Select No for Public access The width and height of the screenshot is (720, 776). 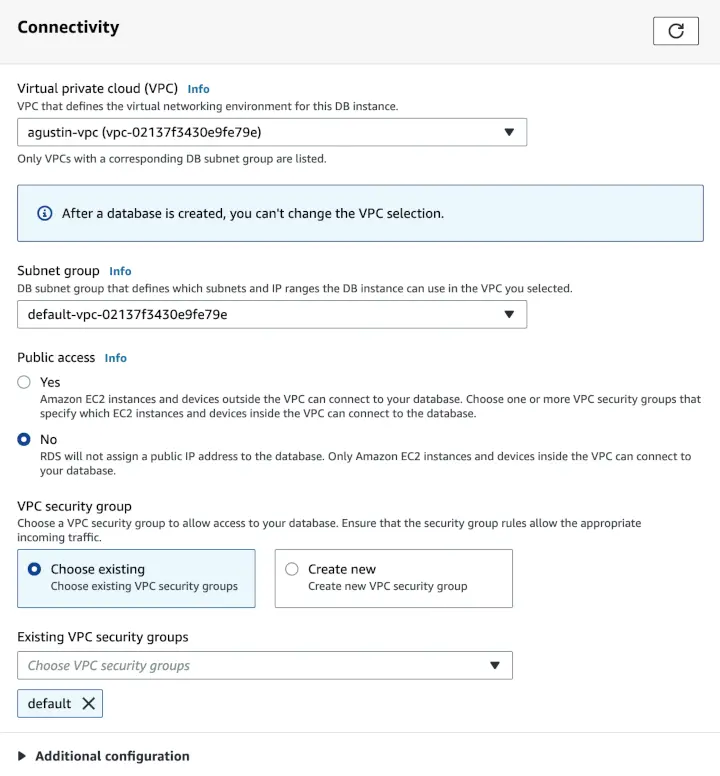coord(24,439)
